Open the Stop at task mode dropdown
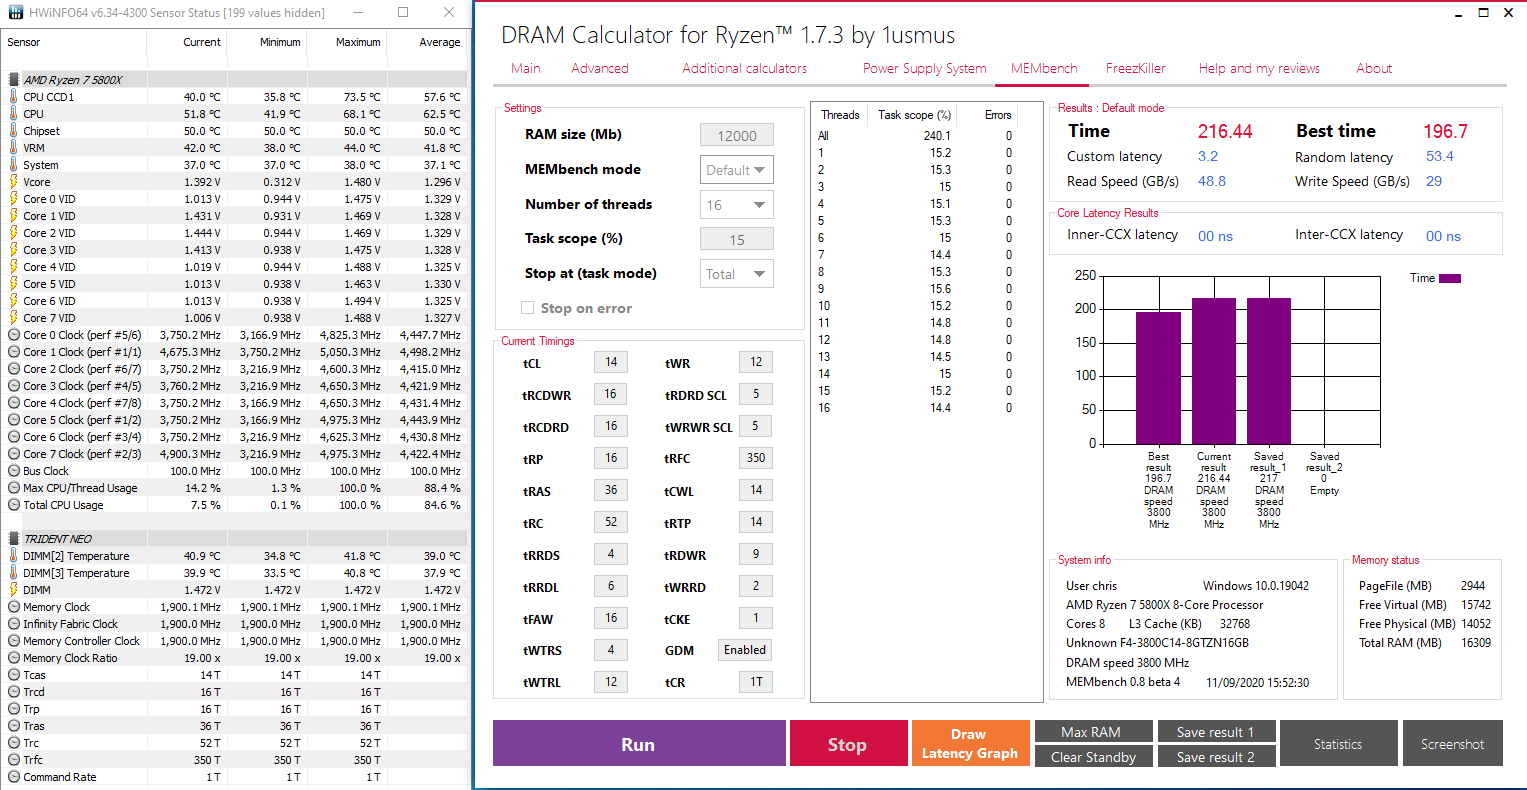Image resolution: width=1527 pixels, height=790 pixels. [737, 274]
